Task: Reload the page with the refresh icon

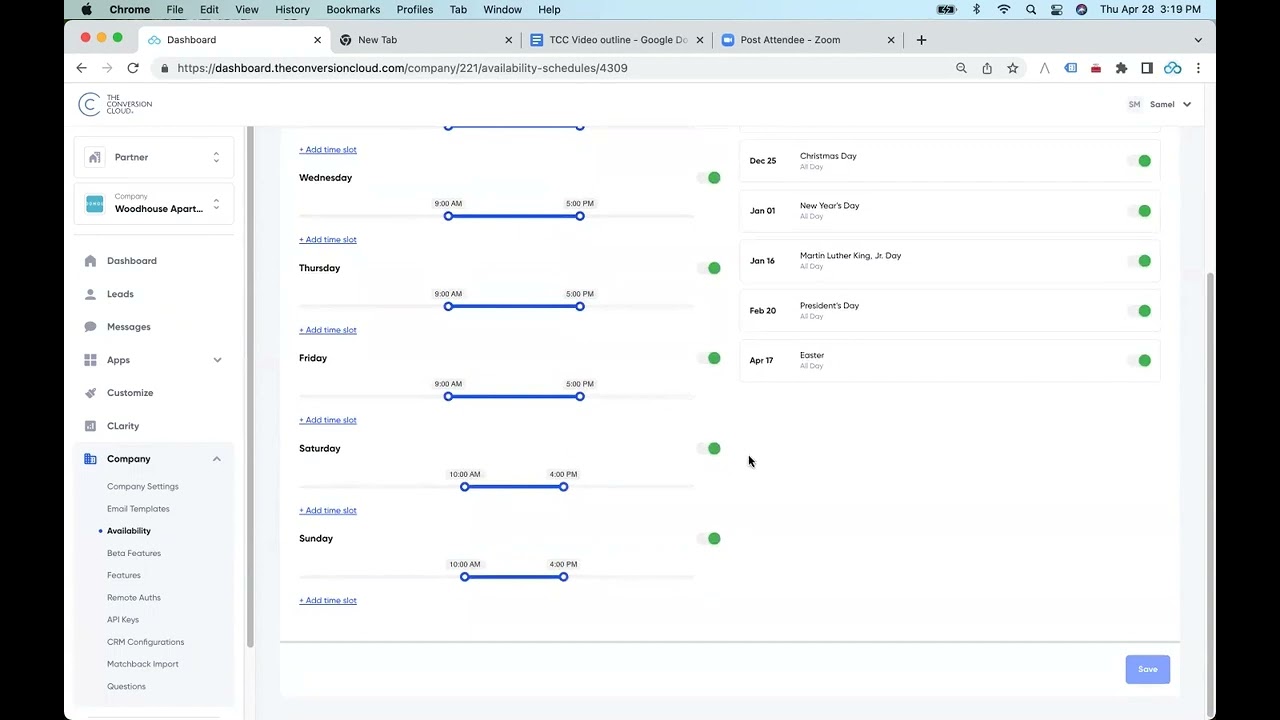Action: point(133,68)
